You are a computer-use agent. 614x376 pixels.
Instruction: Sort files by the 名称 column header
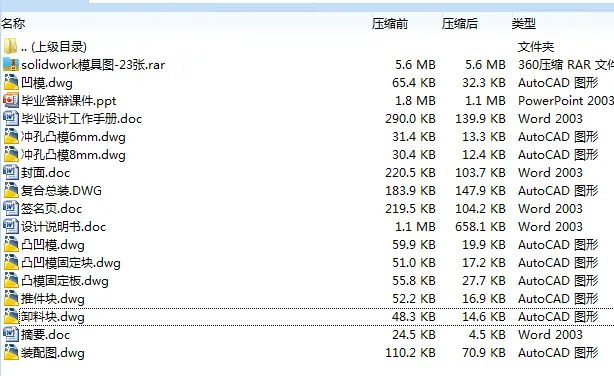click(13, 24)
